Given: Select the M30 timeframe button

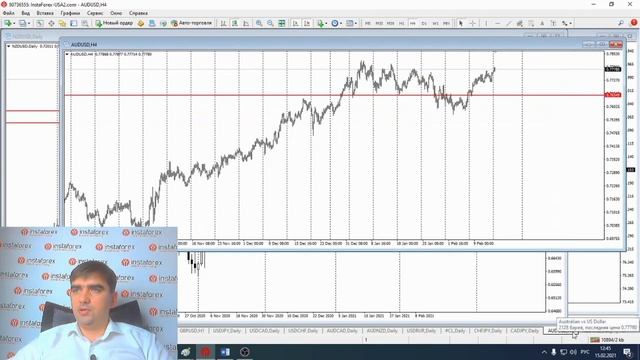Looking at the screenshot, I should tap(391, 23).
